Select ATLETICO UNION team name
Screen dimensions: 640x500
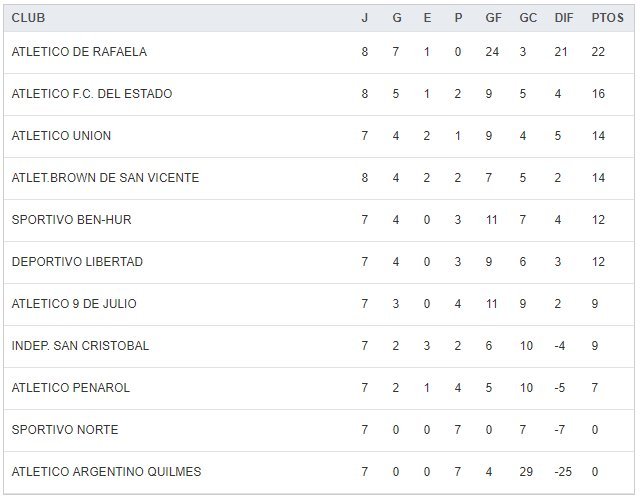(x=61, y=136)
